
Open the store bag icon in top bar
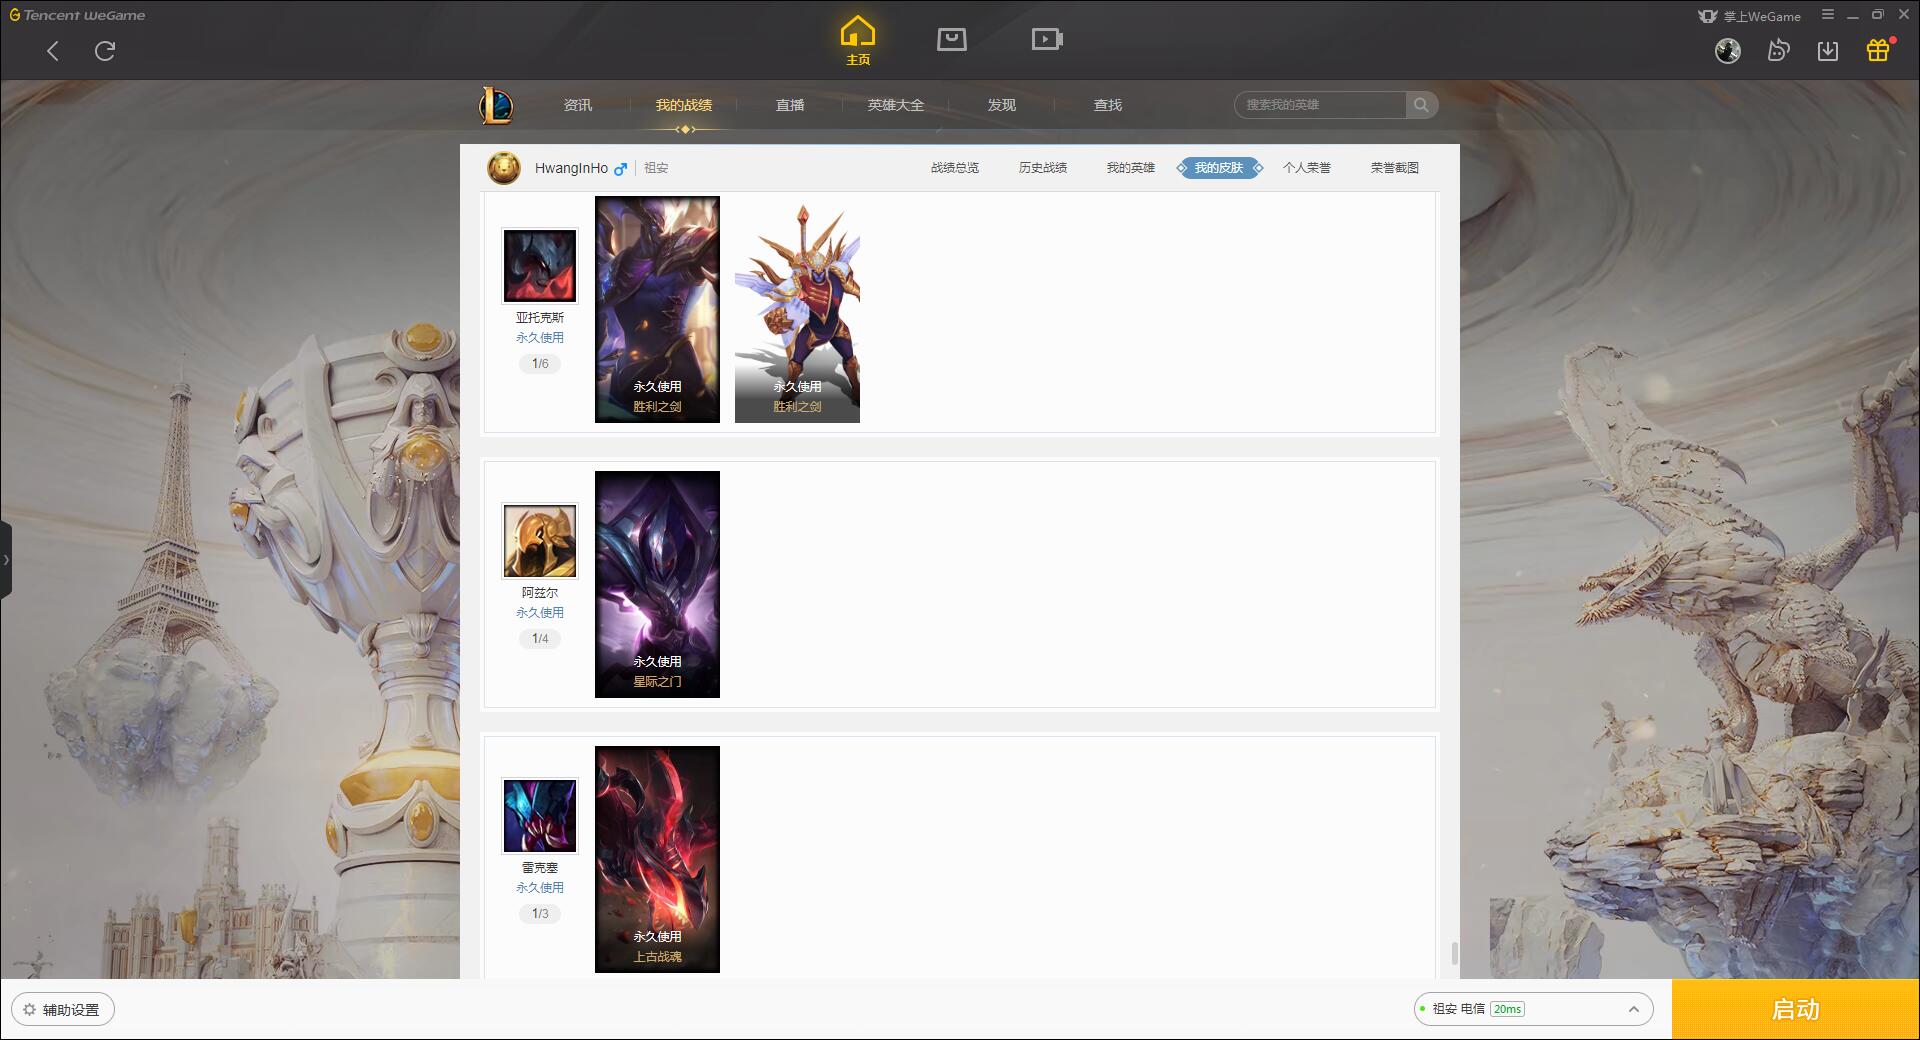(x=952, y=39)
